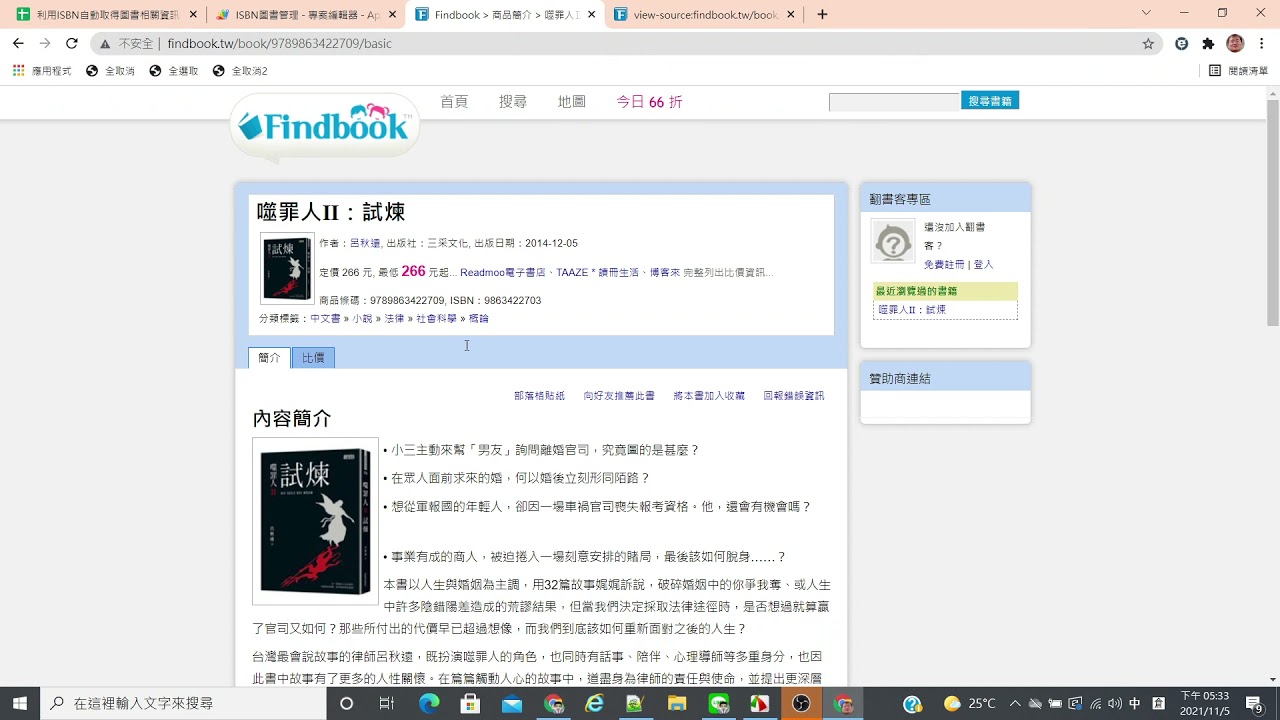The width and height of the screenshot is (1280, 720).
Task: Click the address bar URL
Action: point(279,44)
